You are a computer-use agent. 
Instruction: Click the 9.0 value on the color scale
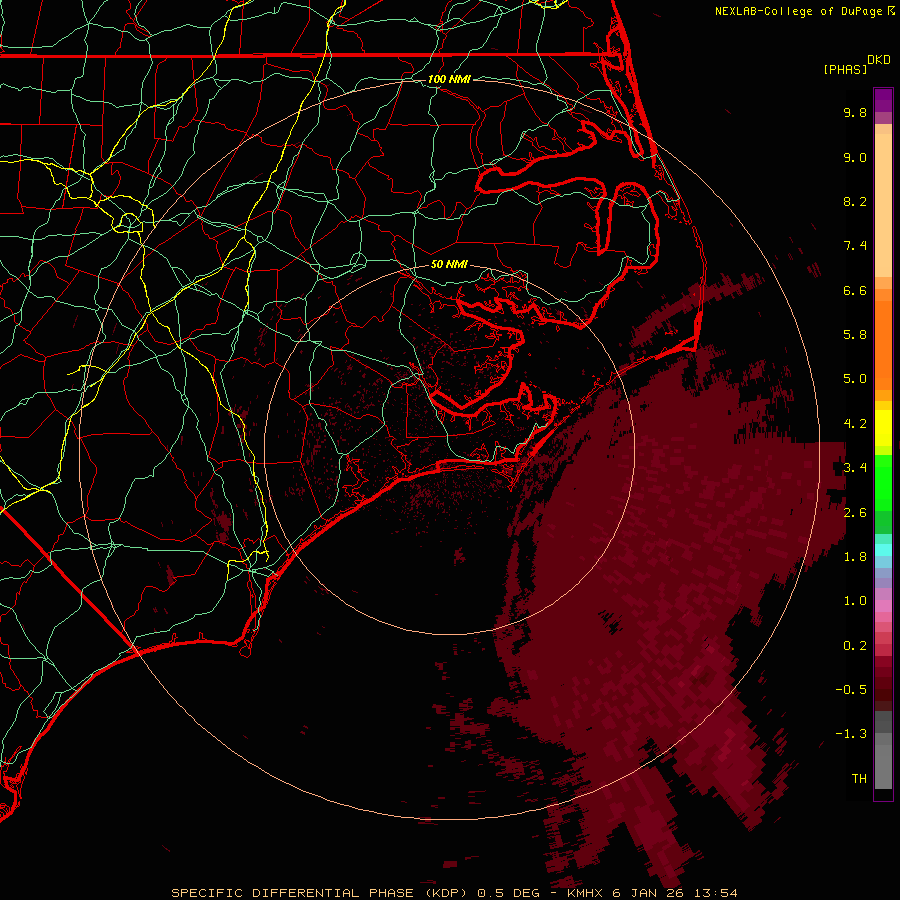(855, 157)
